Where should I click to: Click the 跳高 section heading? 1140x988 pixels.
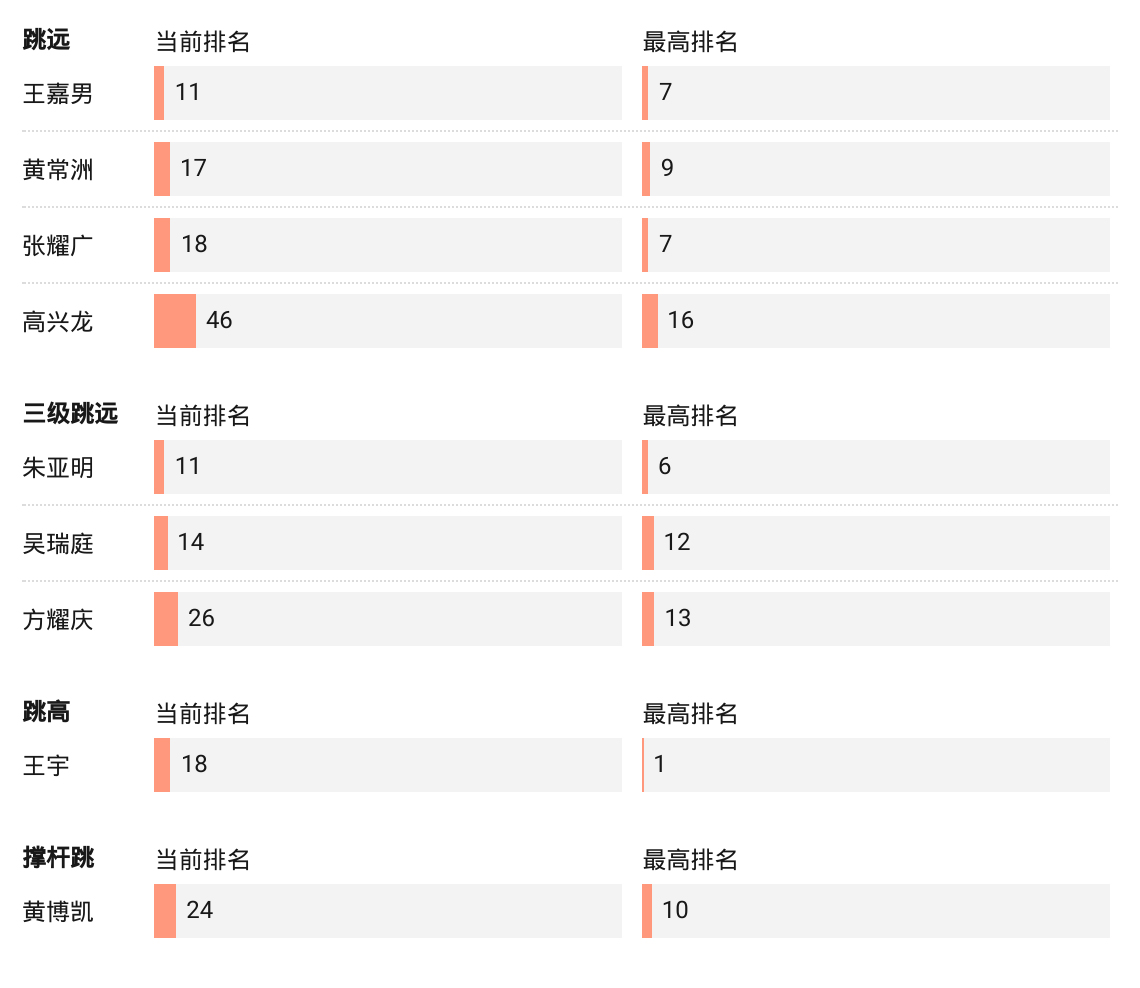pyautogui.click(x=46, y=711)
